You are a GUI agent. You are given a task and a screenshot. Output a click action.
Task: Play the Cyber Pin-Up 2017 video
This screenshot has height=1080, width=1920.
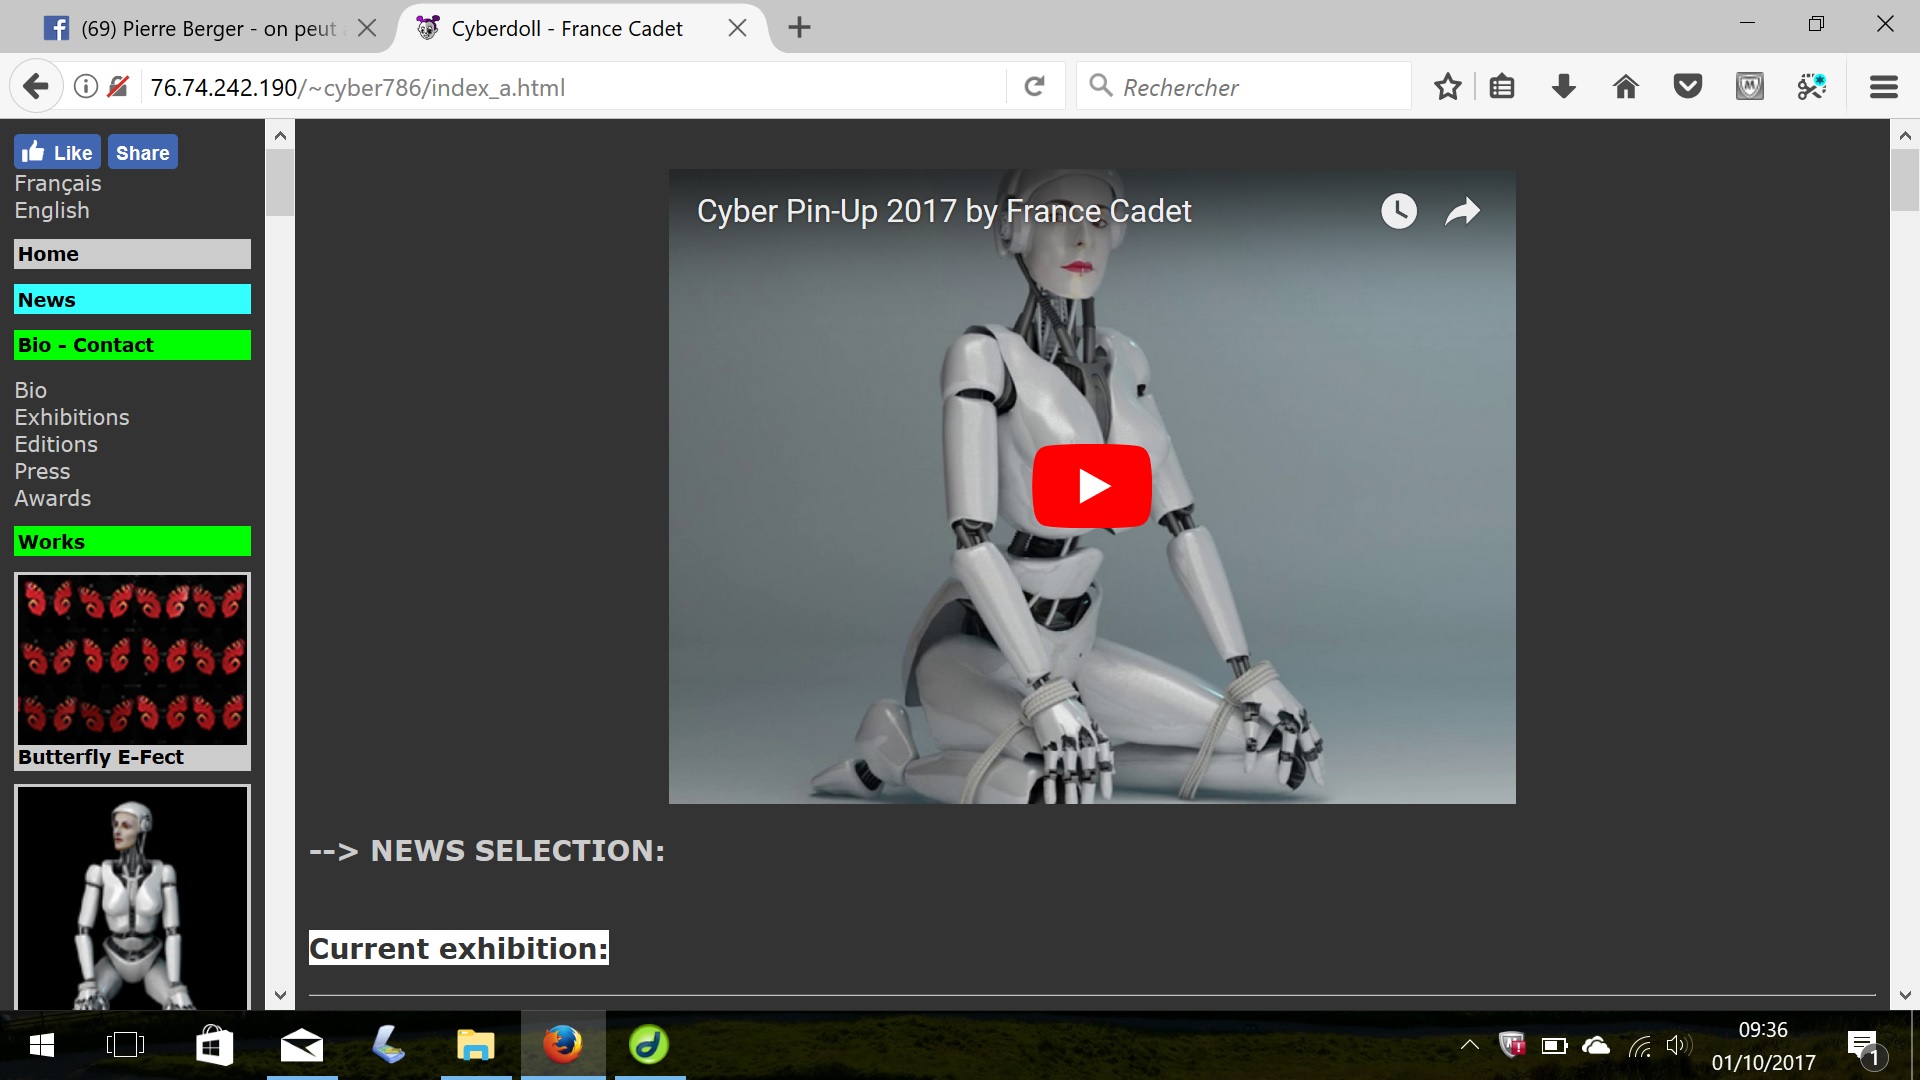pos(1092,486)
